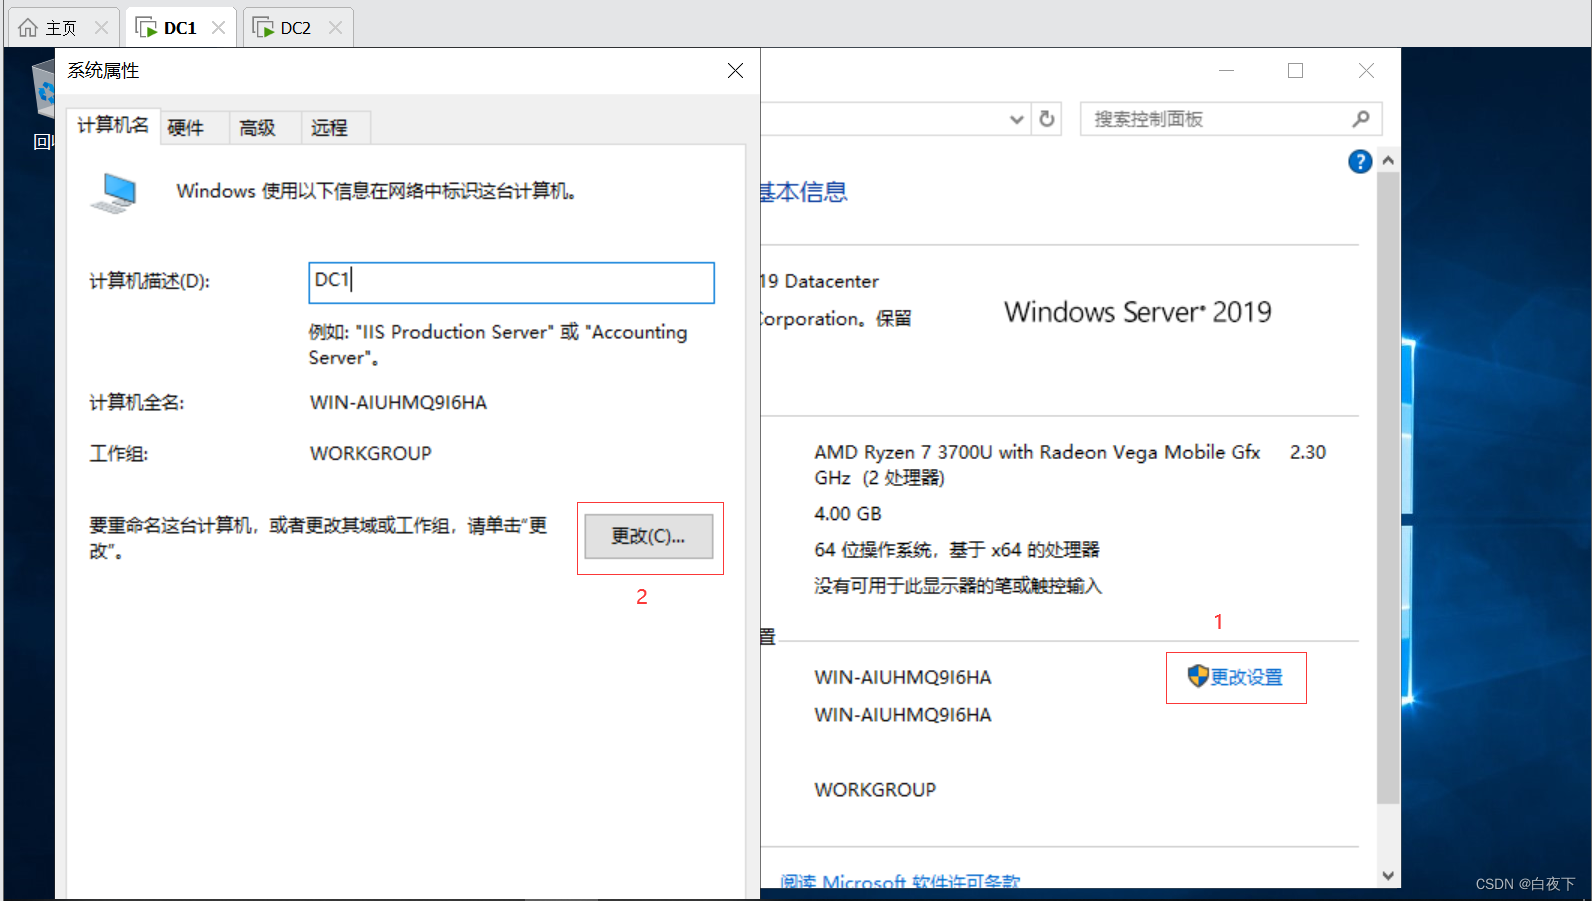Screen dimensions: 1592x901
Task: Click the shield icon beside 更改设置
Action: pos(1198,676)
